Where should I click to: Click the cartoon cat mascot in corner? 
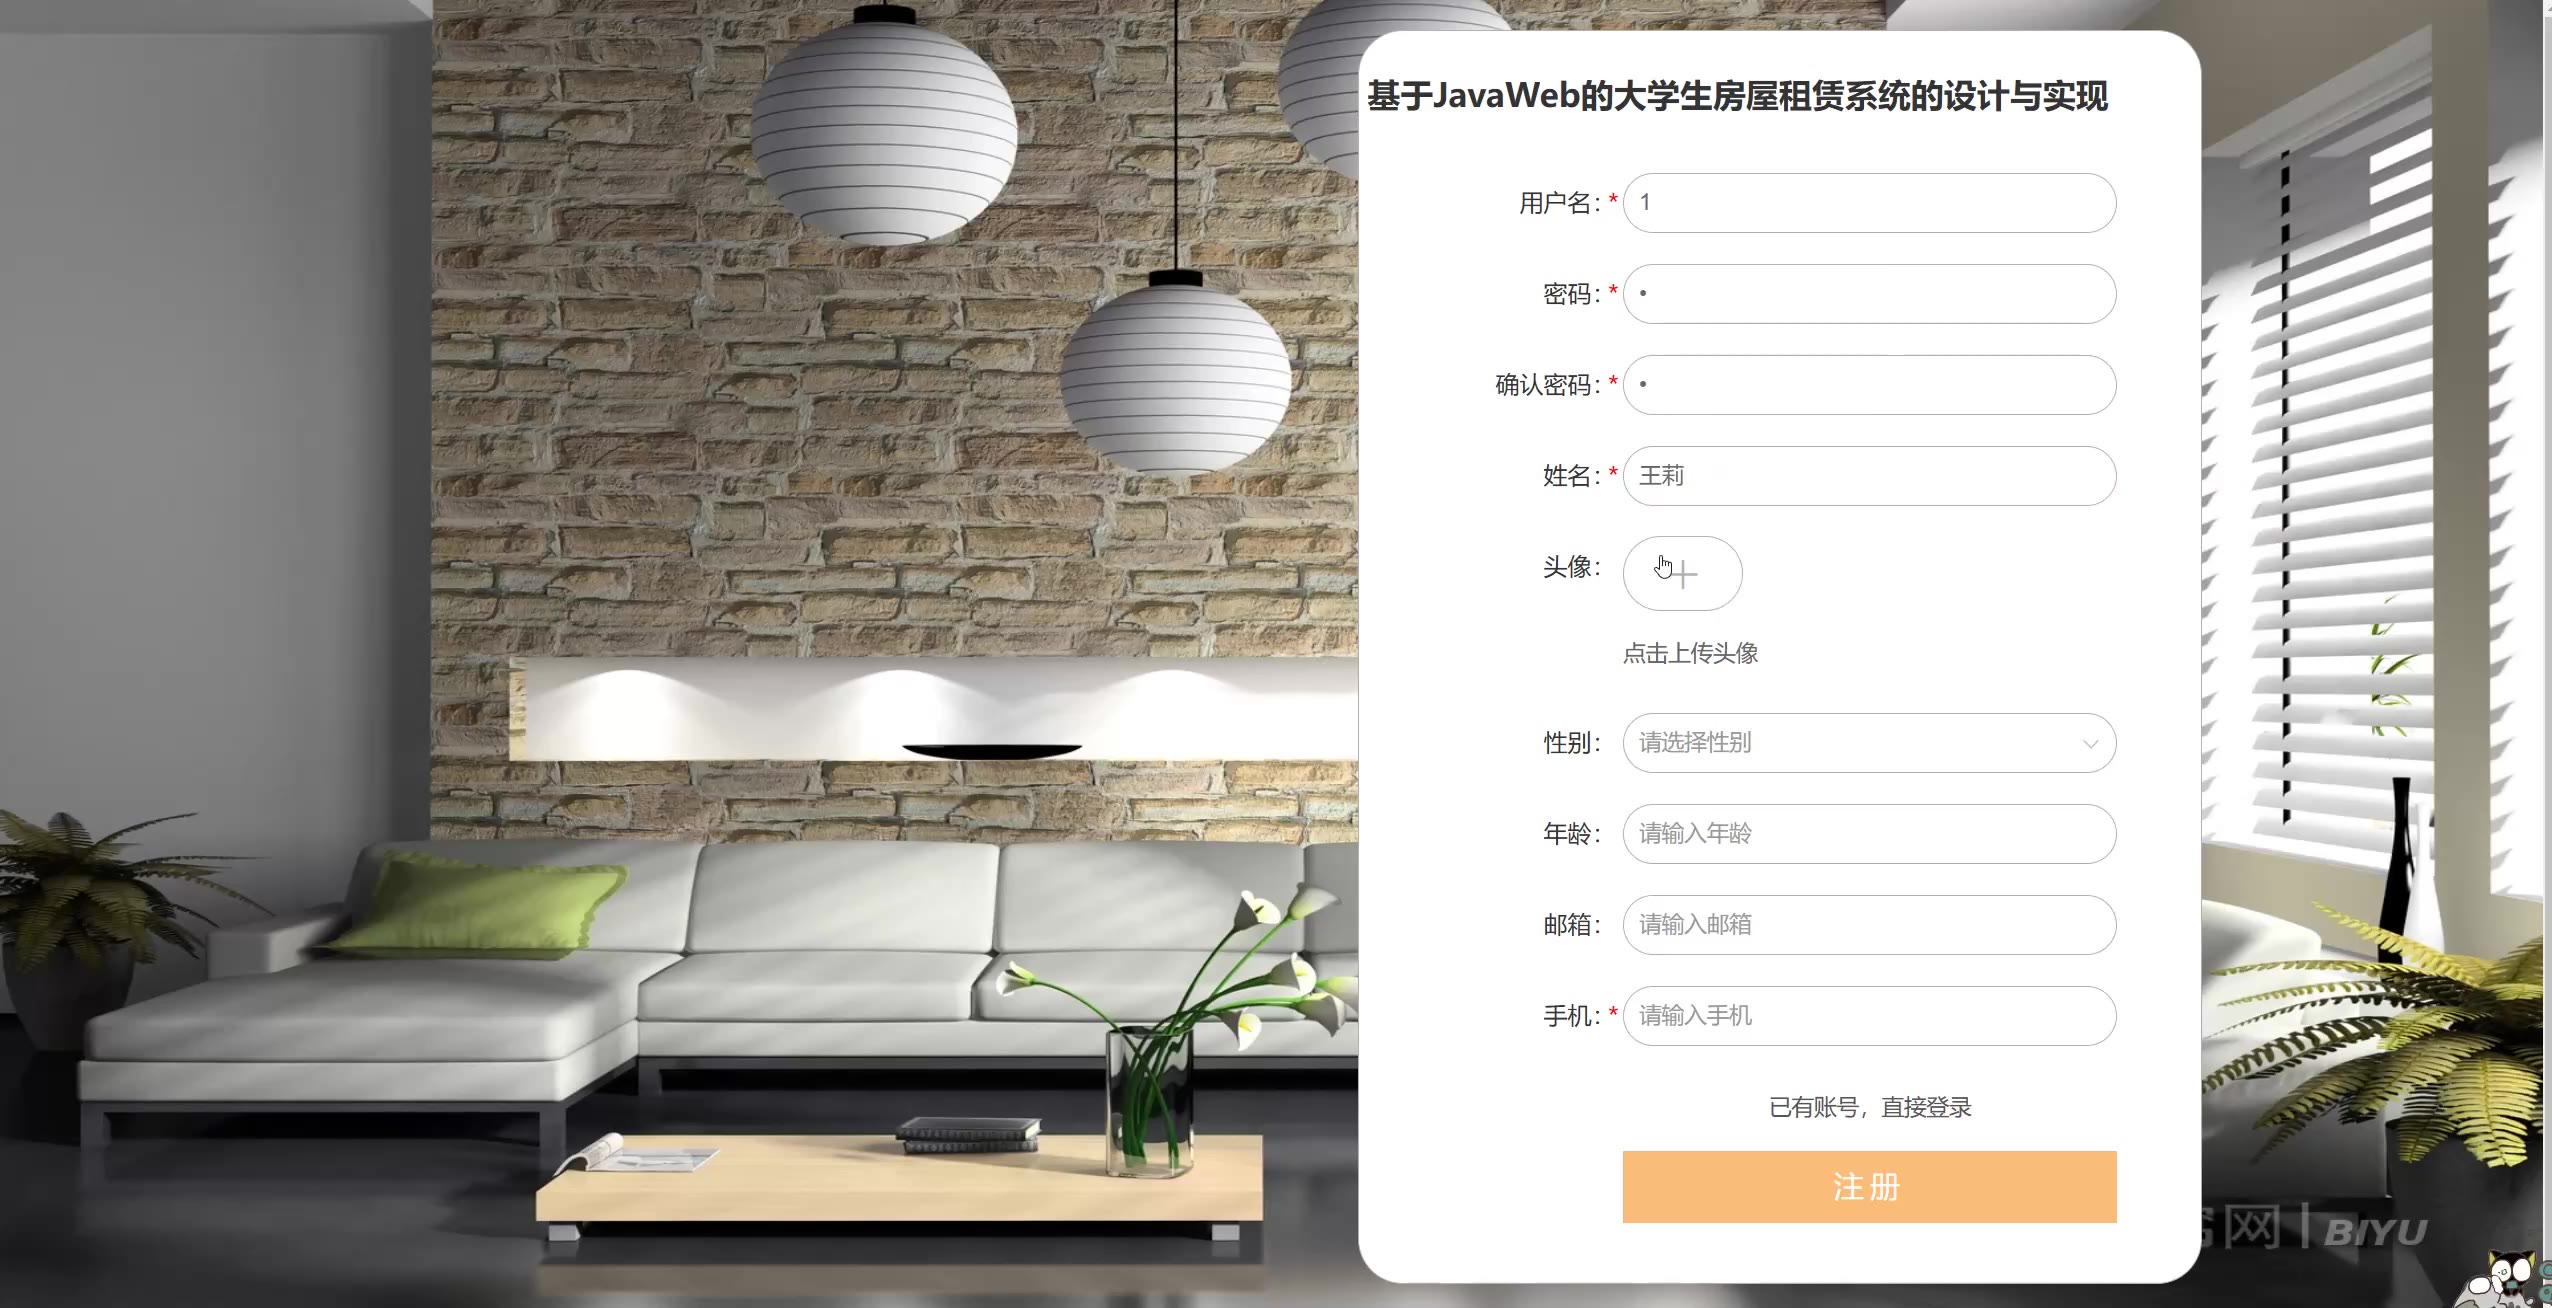(x=2501, y=1281)
